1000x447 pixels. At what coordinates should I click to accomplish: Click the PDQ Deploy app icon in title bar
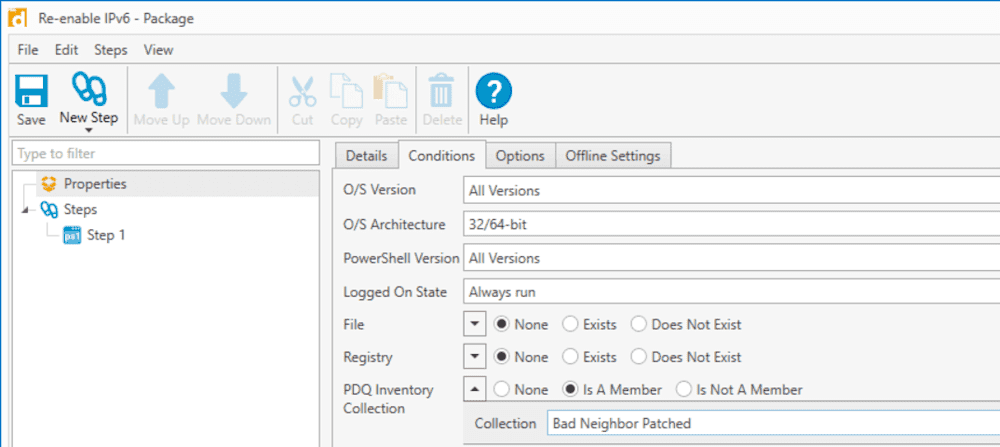[x=17, y=17]
